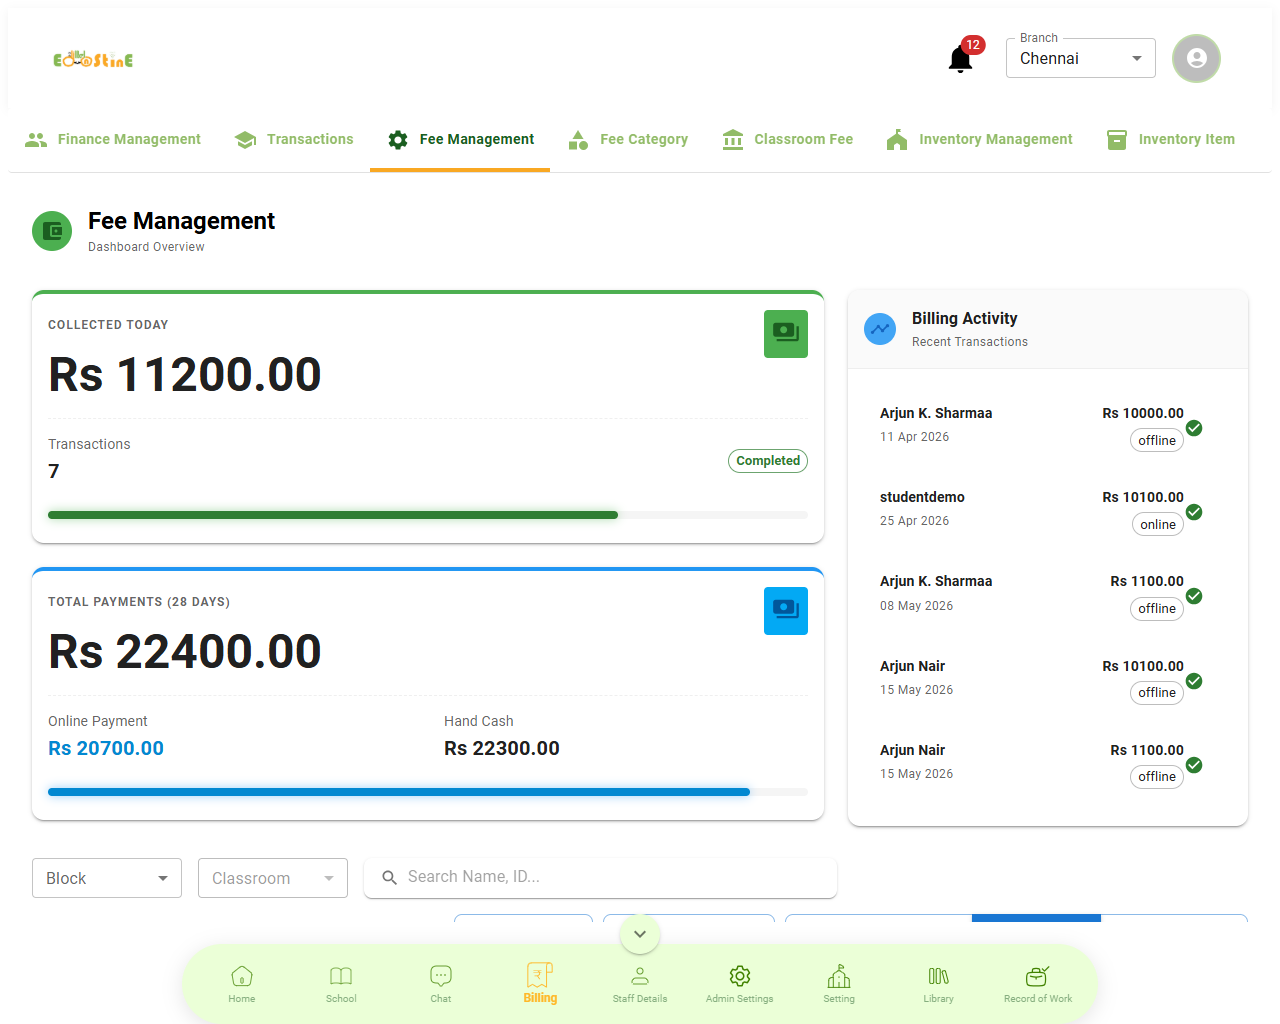The height and width of the screenshot is (1024, 1280).
Task: Click the blue Total Payments cash icon
Action: pyautogui.click(x=786, y=611)
